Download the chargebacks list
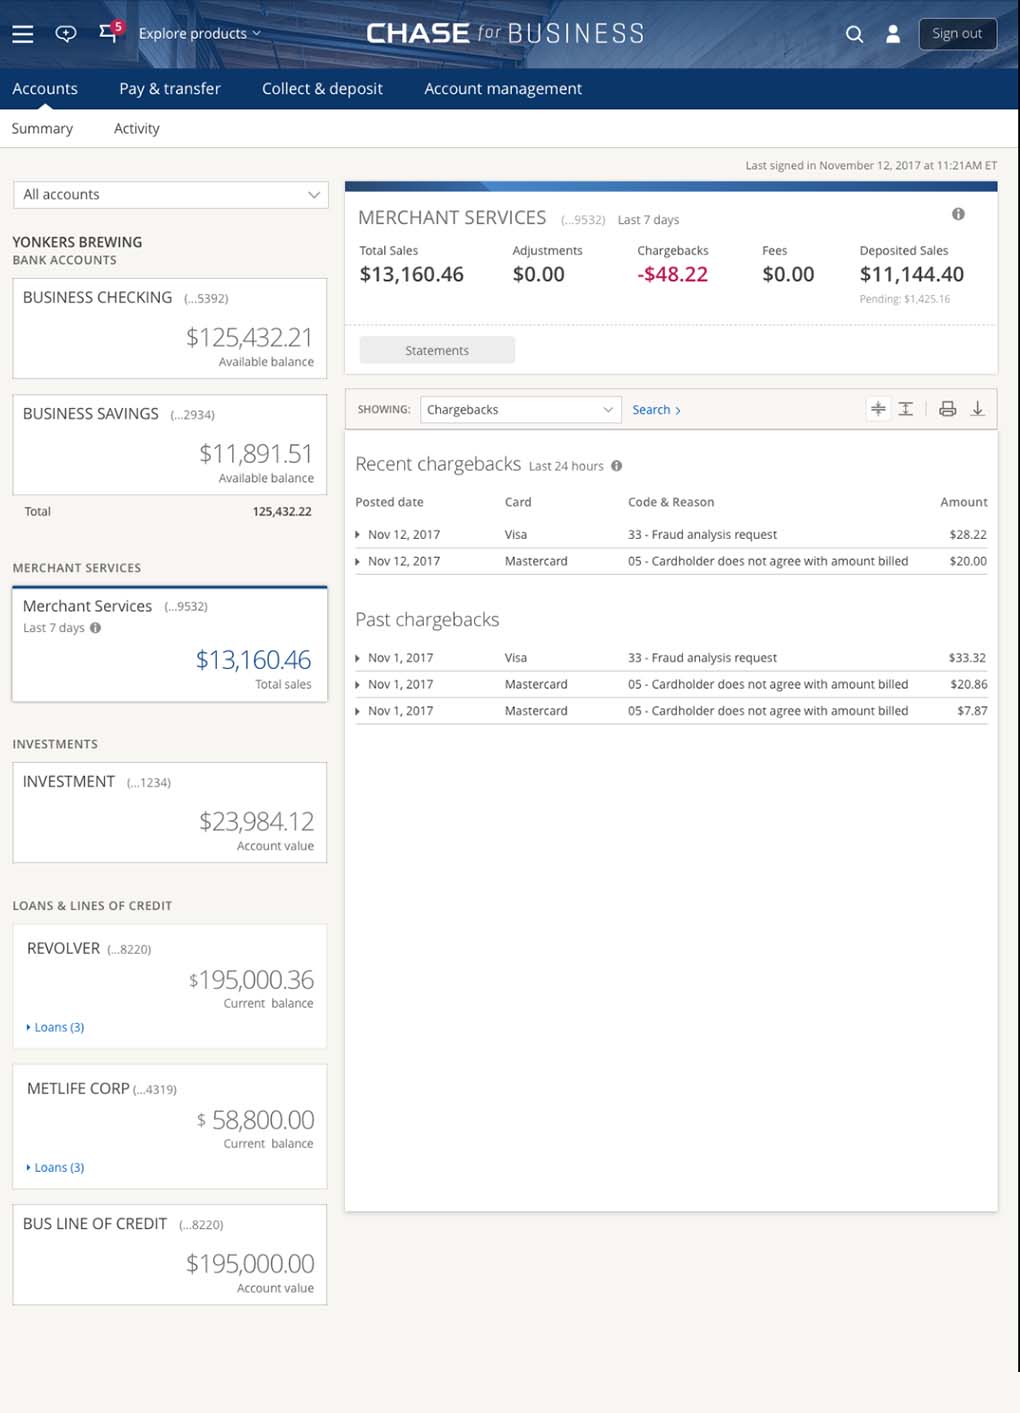 (978, 409)
